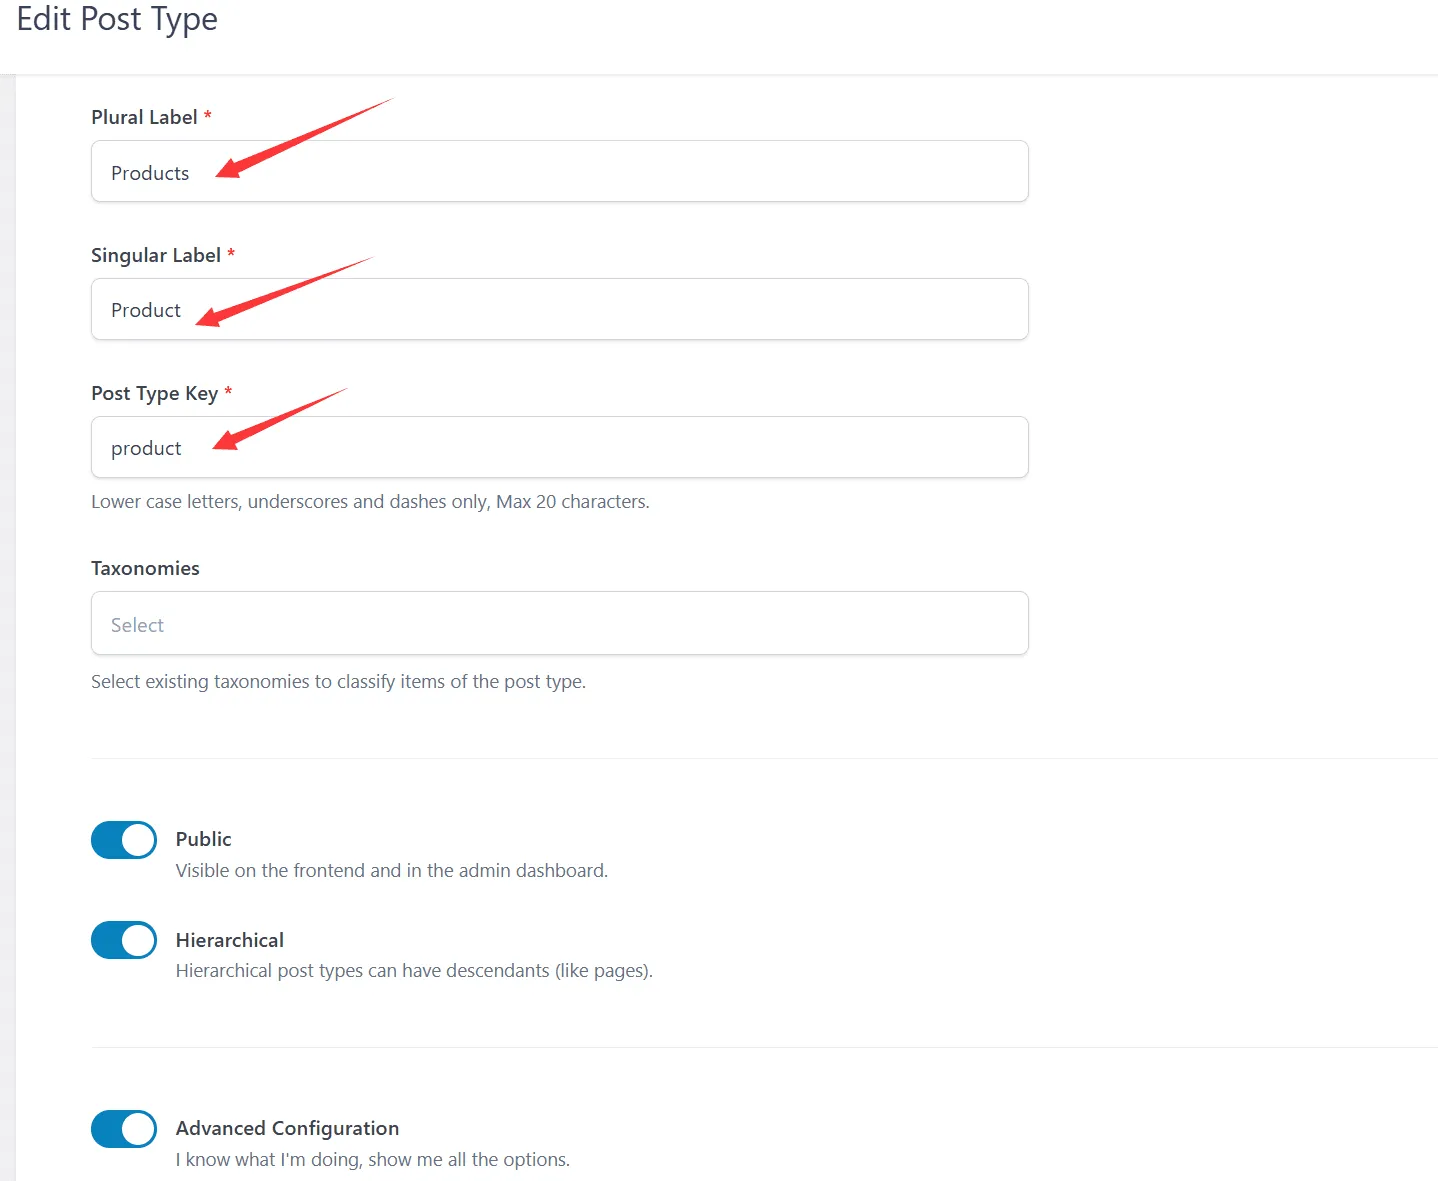Disable the Hierarchical toggle switch
Image resolution: width=1438 pixels, height=1181 pixels.
[x=124, y=940]
